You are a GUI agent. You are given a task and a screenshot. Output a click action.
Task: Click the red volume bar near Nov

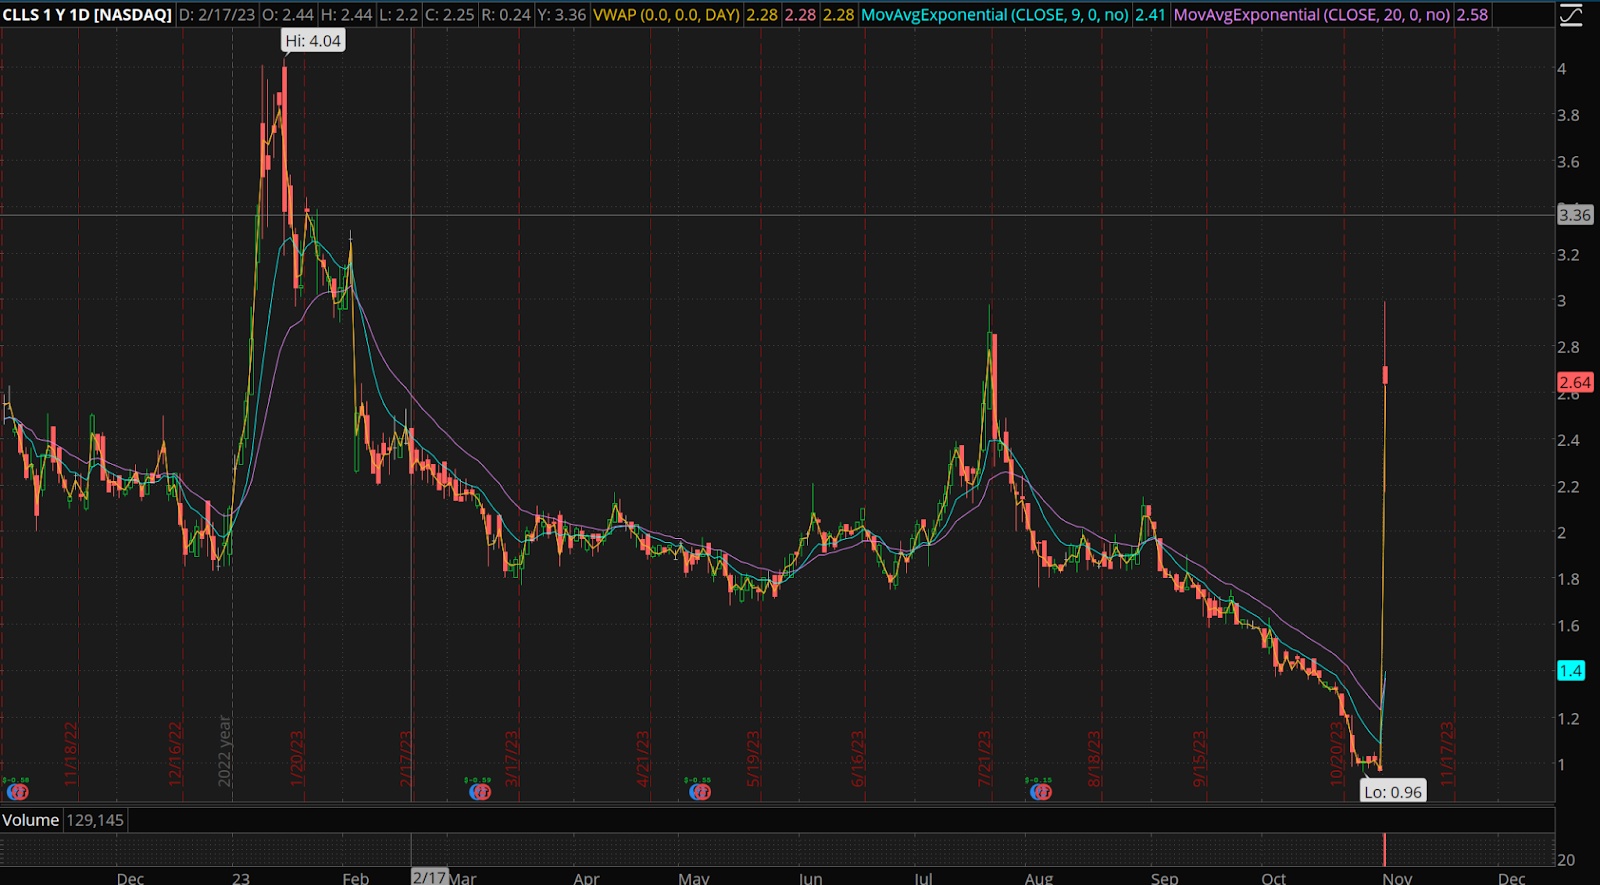coord(1384,850)
